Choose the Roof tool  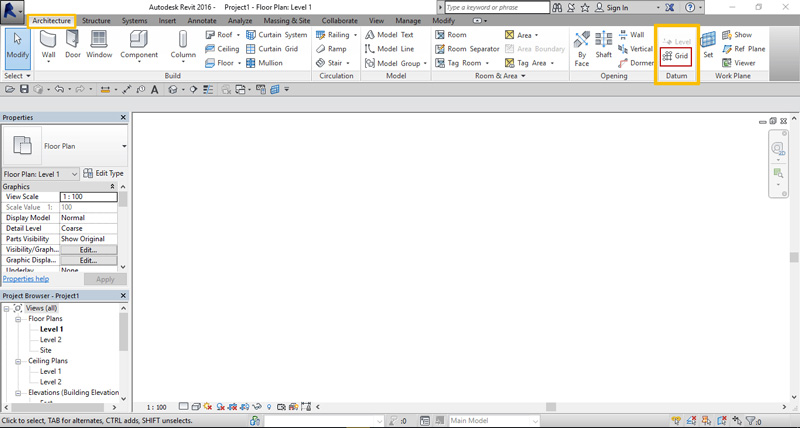[222, 35]
